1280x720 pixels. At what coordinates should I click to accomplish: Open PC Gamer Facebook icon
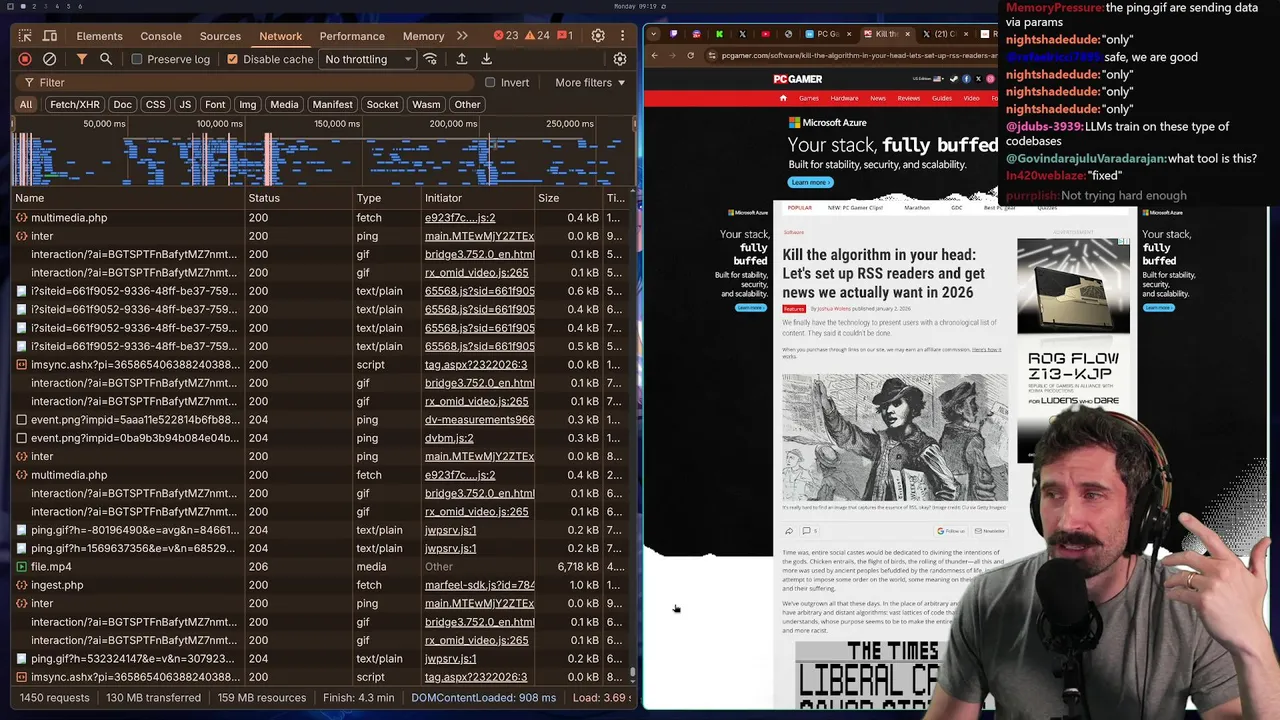click(966, 79)
